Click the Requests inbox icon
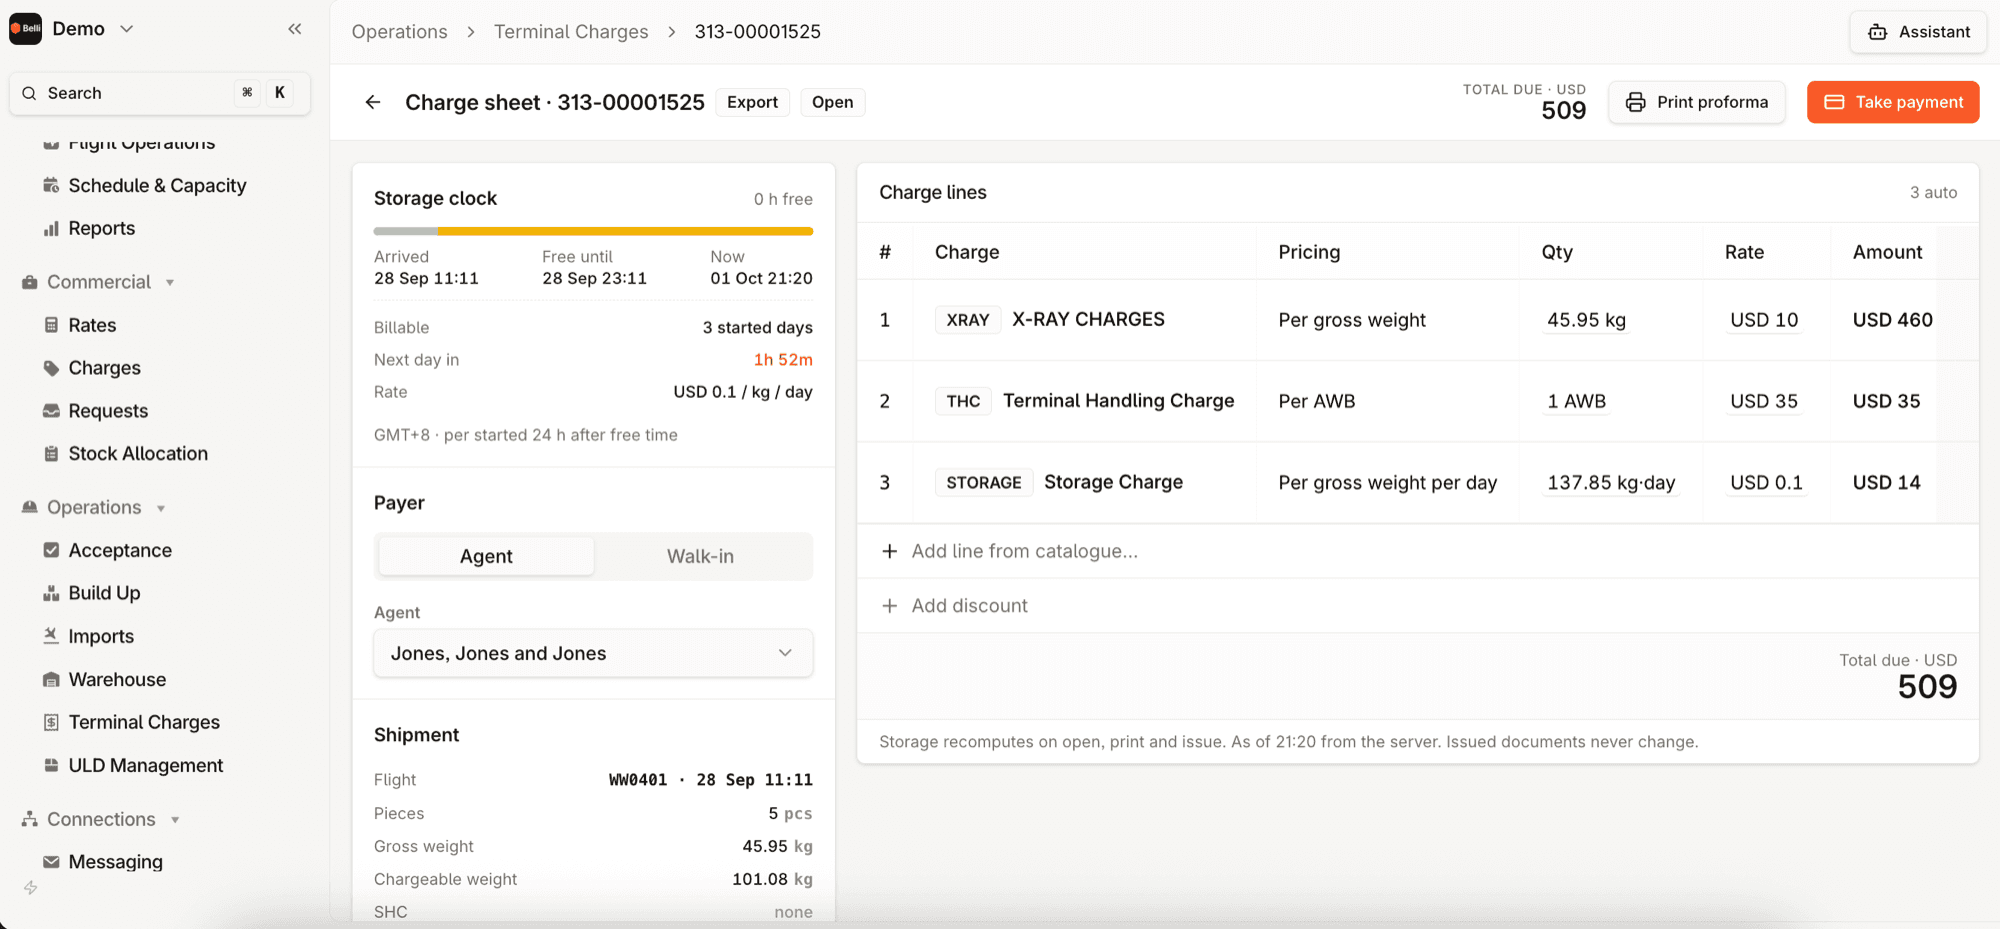2000x929 pixels. [x=51, y=411]
